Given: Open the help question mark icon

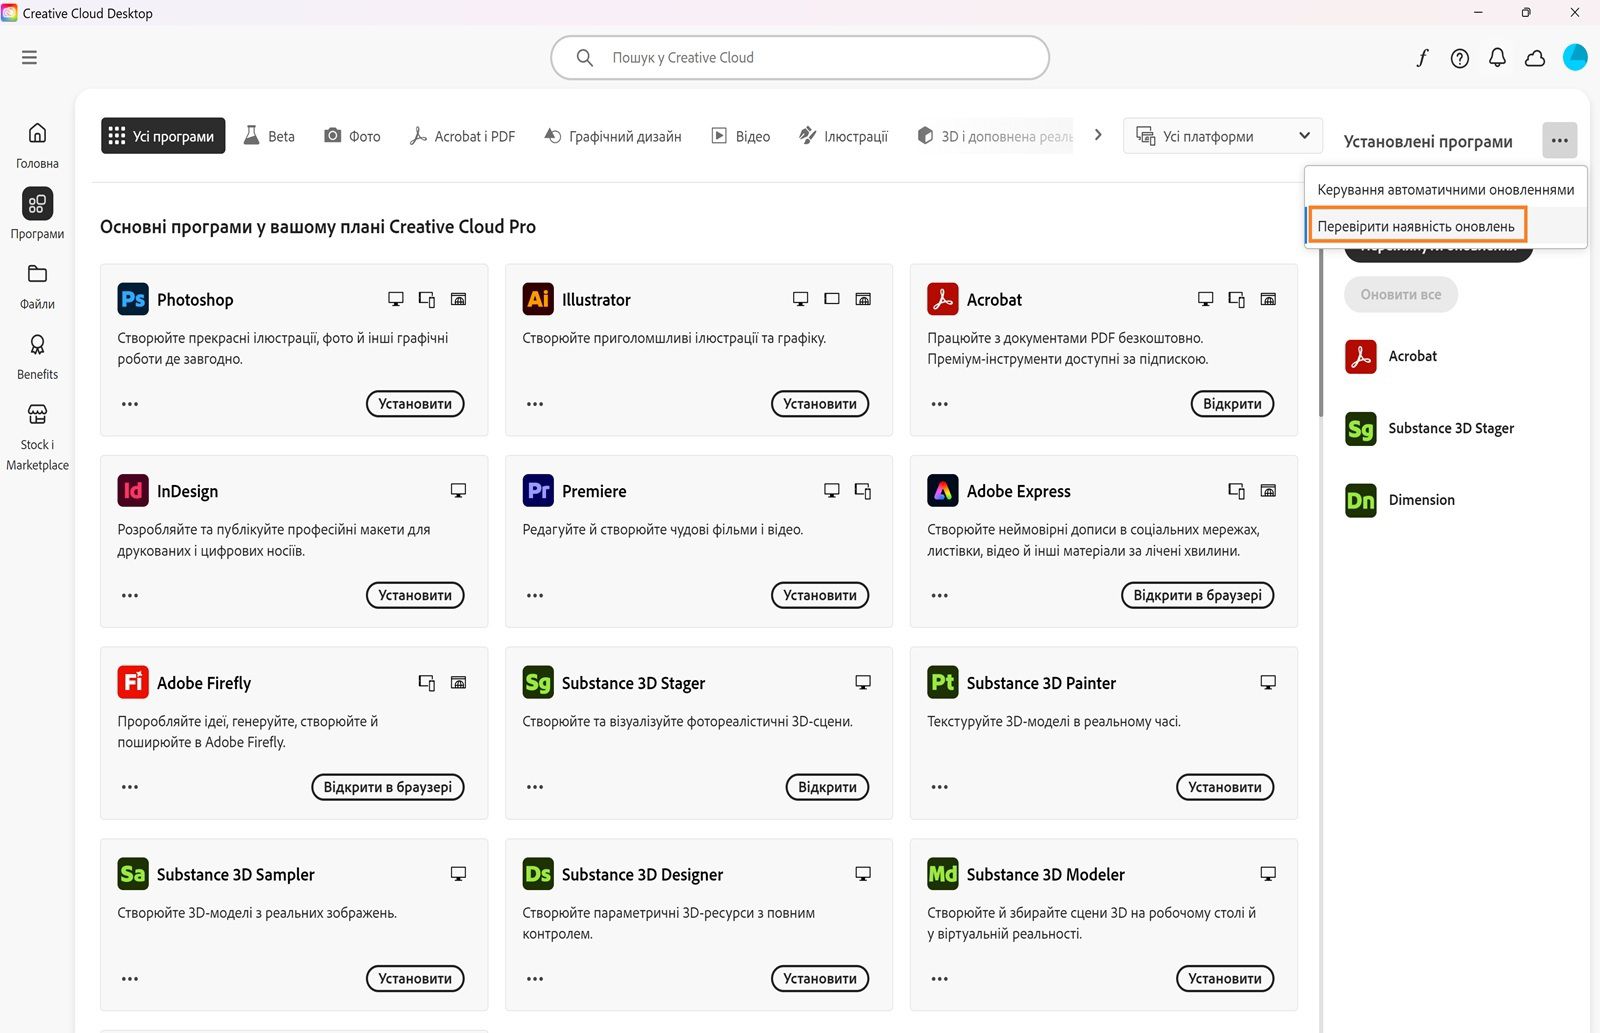Looking at the screenshot, I should [x=1460, y=58].
